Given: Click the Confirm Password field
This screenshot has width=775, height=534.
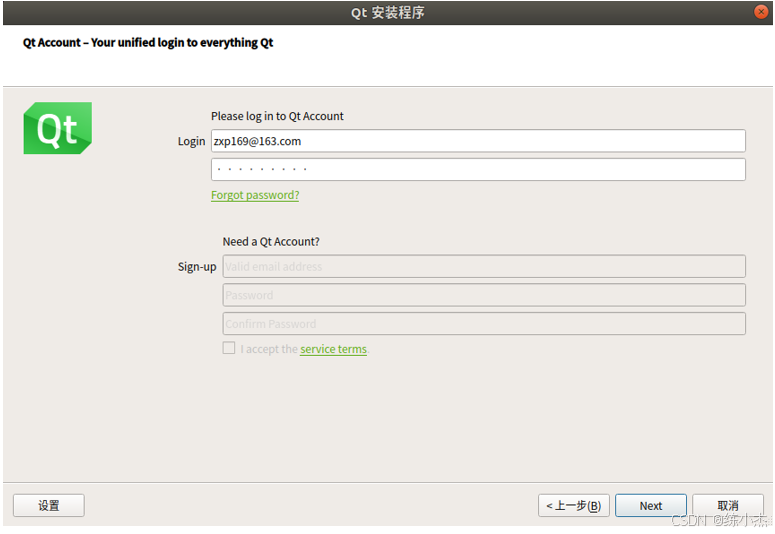Looking at the screenshot, I should tap(484, 324).
